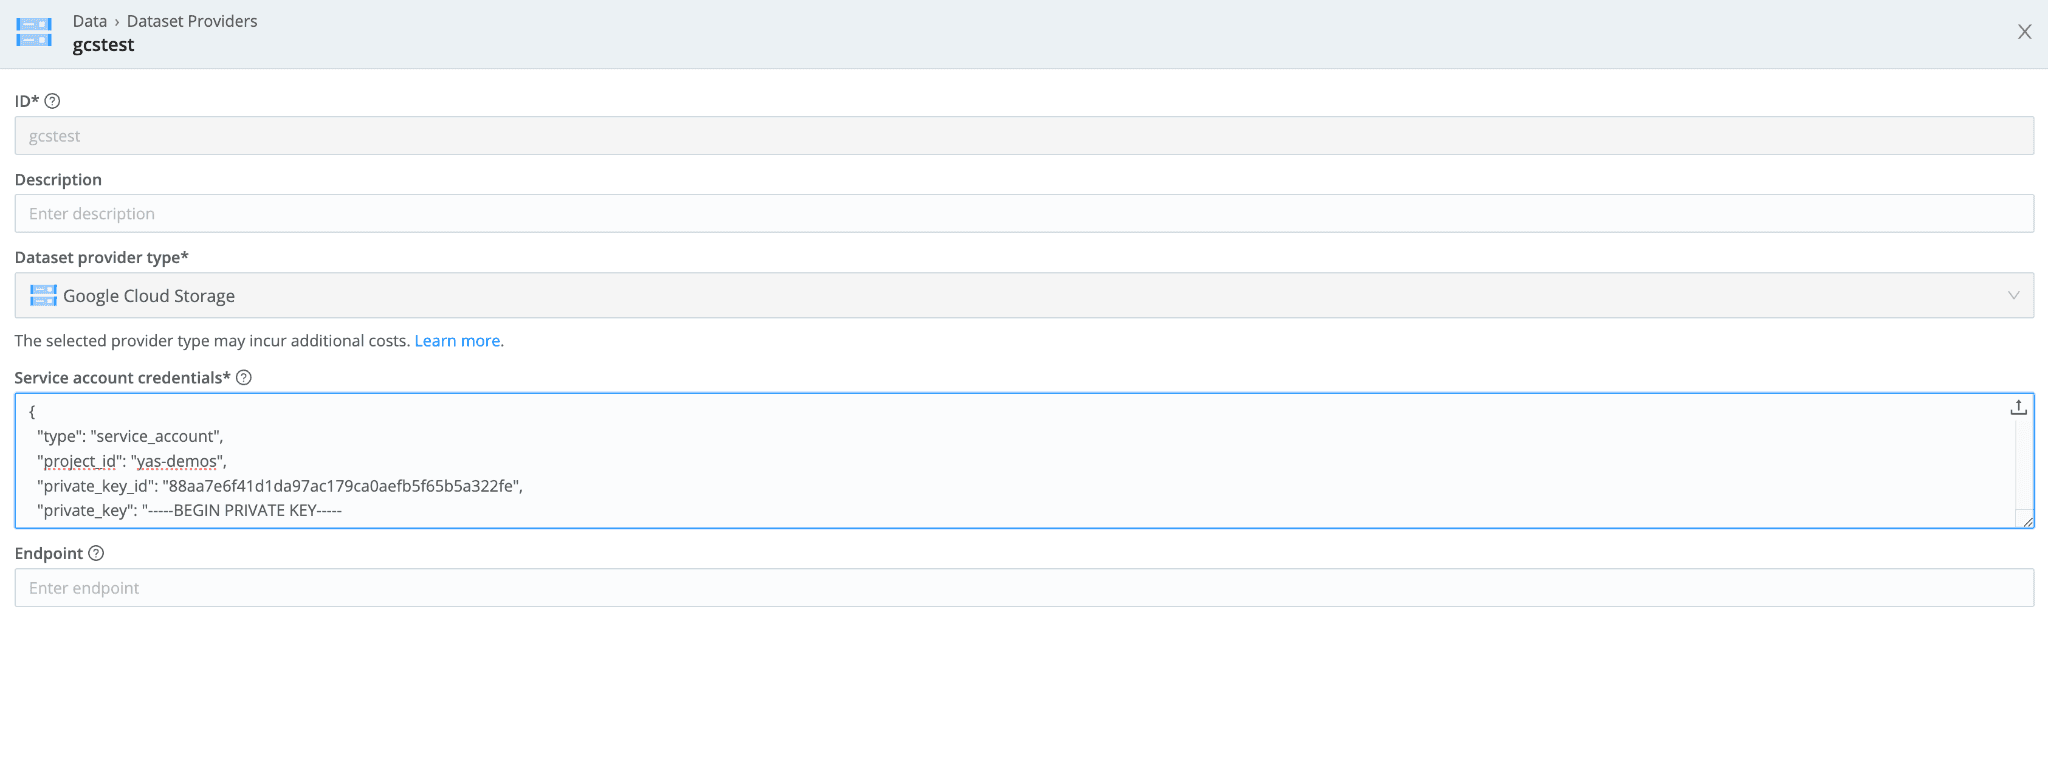Click the dataset provider icon in header

point(34,32)
